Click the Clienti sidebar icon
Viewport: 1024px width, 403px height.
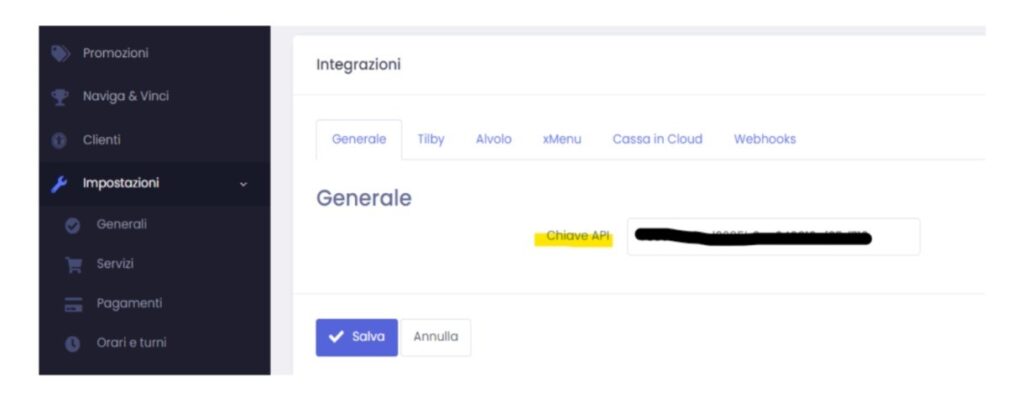[x=59, y=141]
